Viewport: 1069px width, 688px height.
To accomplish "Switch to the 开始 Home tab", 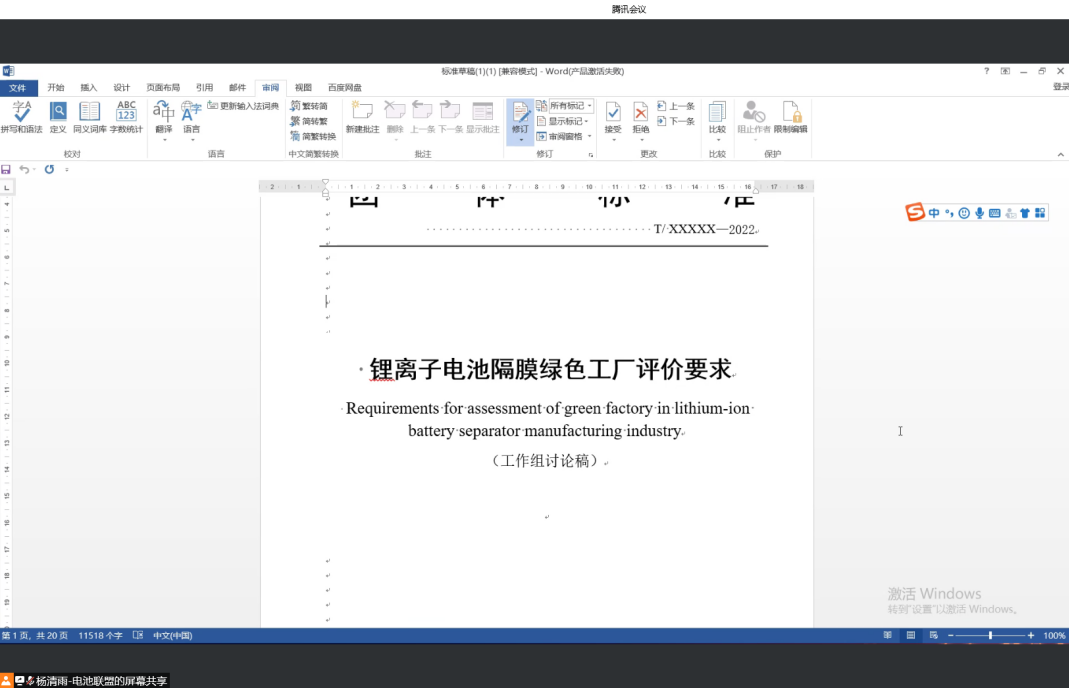I will [56, 87].
